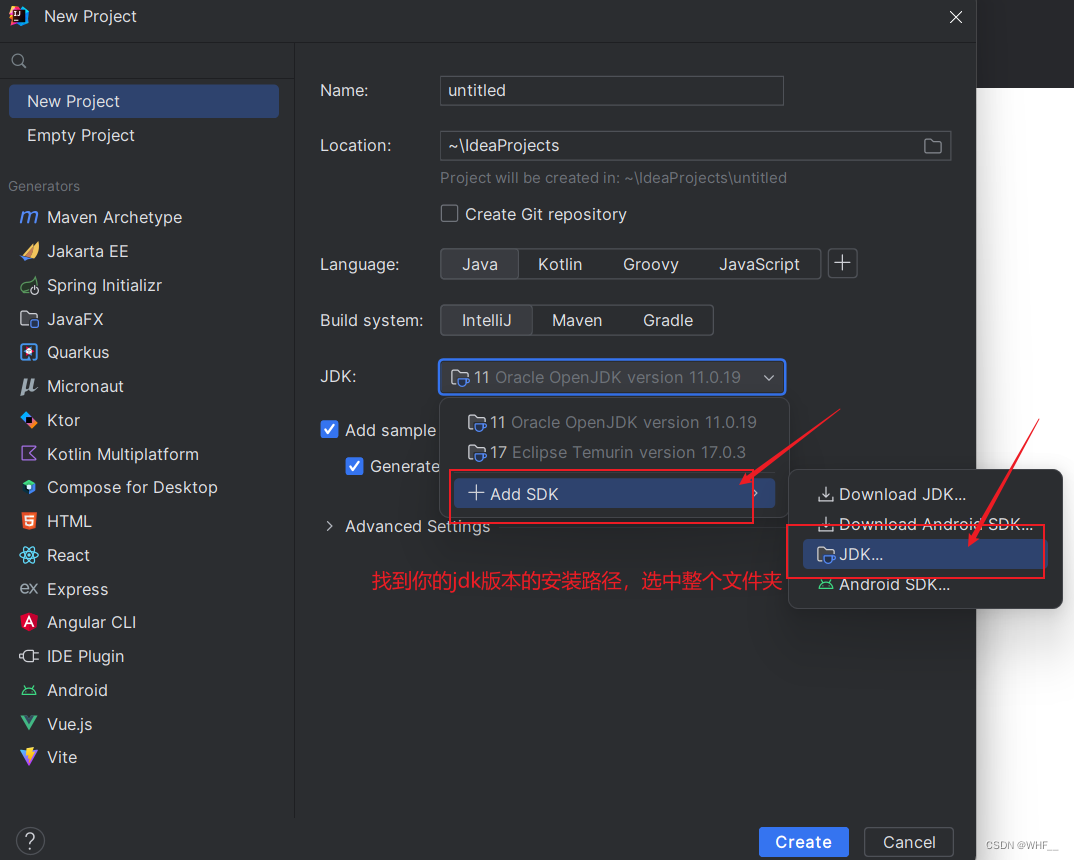This screenshot has width=1074, height=860.
Task: Uncheck the Add sample code checkbox
Action: [329, 430]
